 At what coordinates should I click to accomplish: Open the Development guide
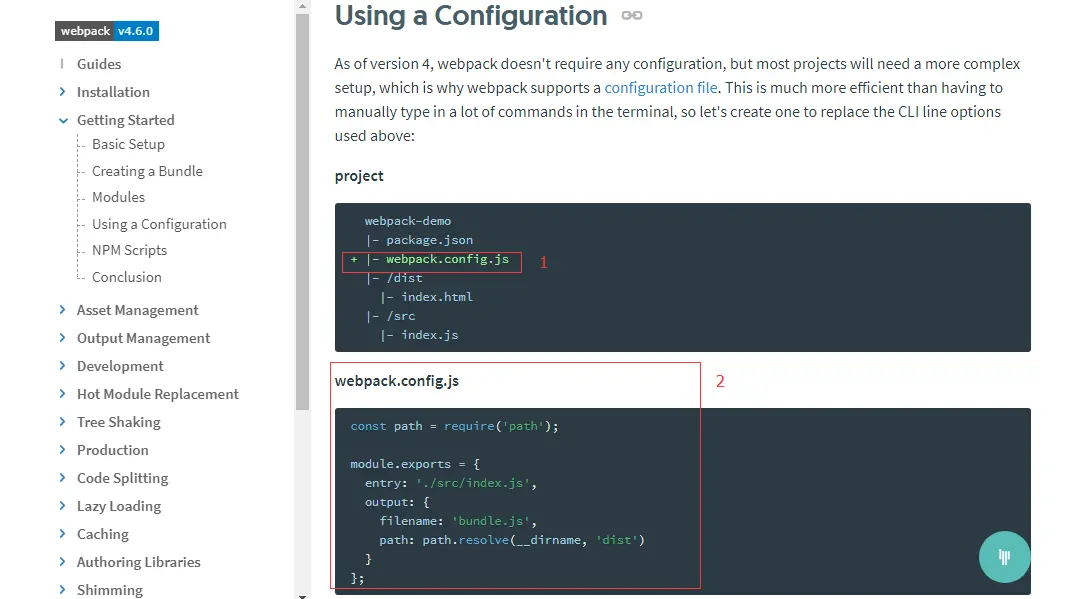coord(120,366)
